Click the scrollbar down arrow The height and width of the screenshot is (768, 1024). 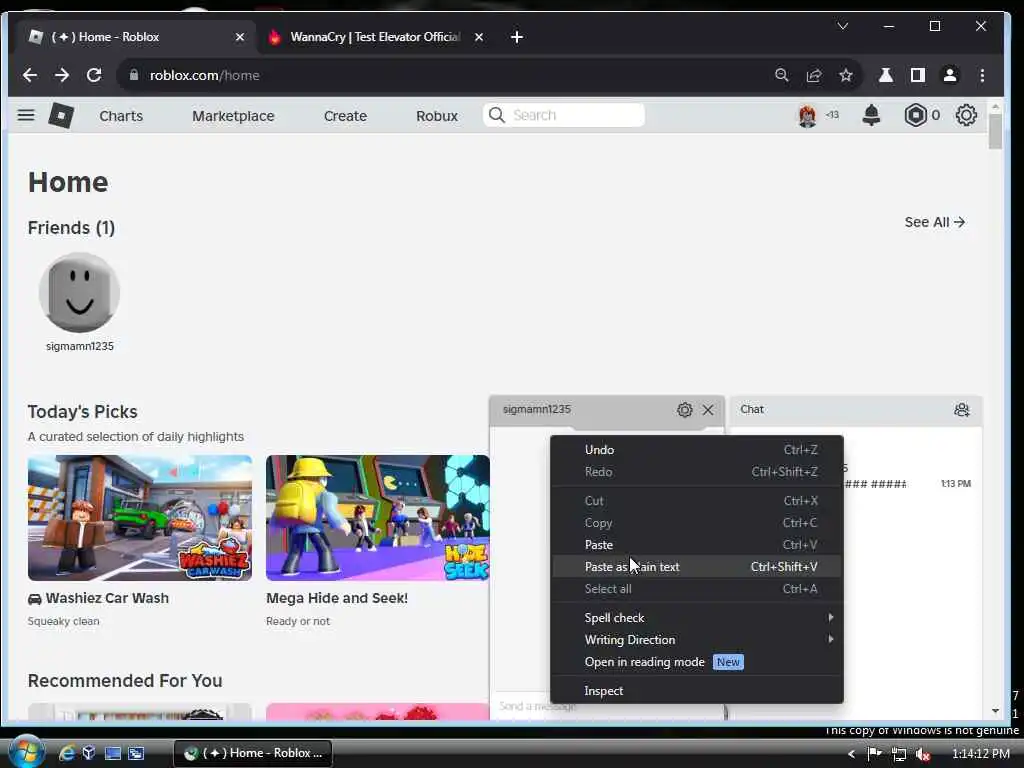[x=995, y=711]
